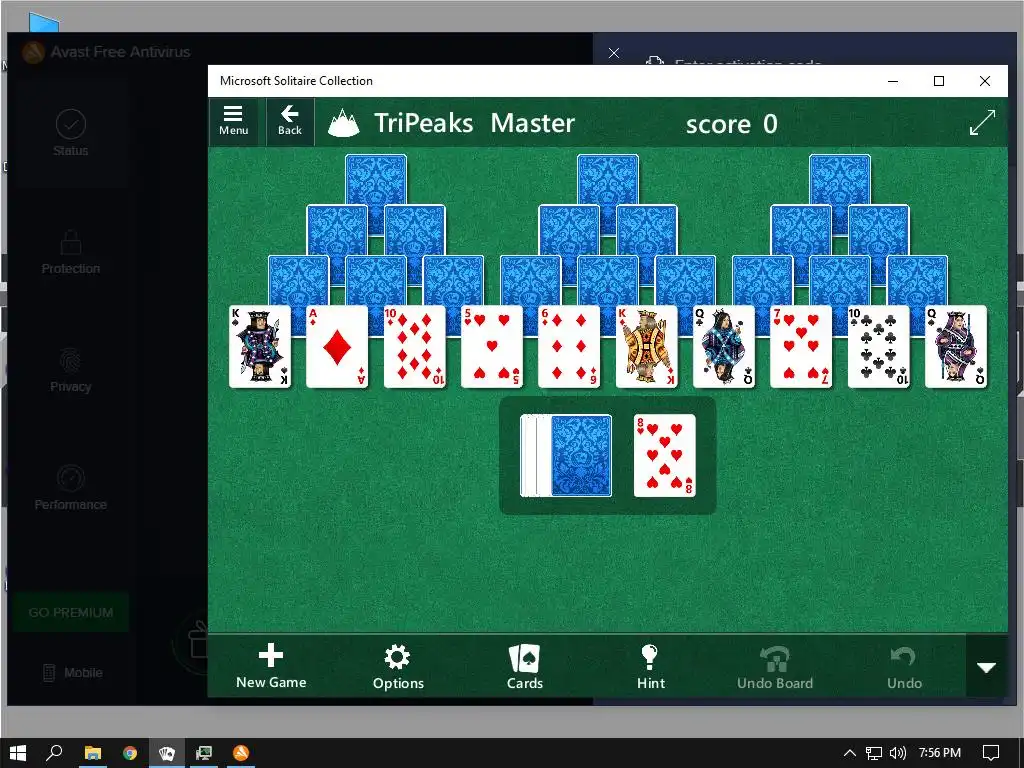The width and height of the screenshot is (1024, 768).
Task: Open the Cards deck selector
Action: click(524, 667)
